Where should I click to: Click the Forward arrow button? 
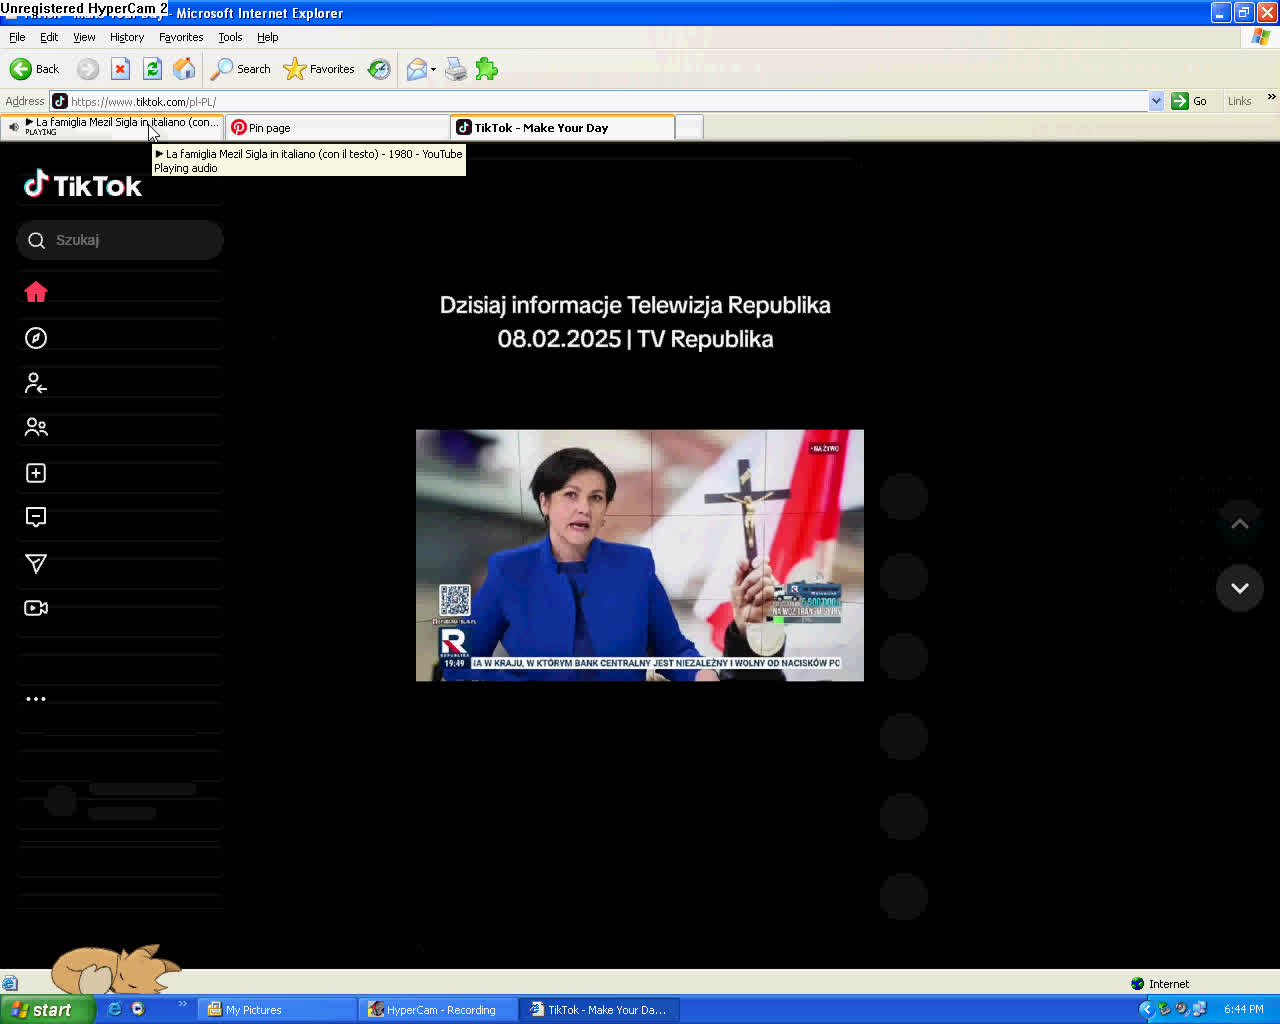(x=88, y=69)
